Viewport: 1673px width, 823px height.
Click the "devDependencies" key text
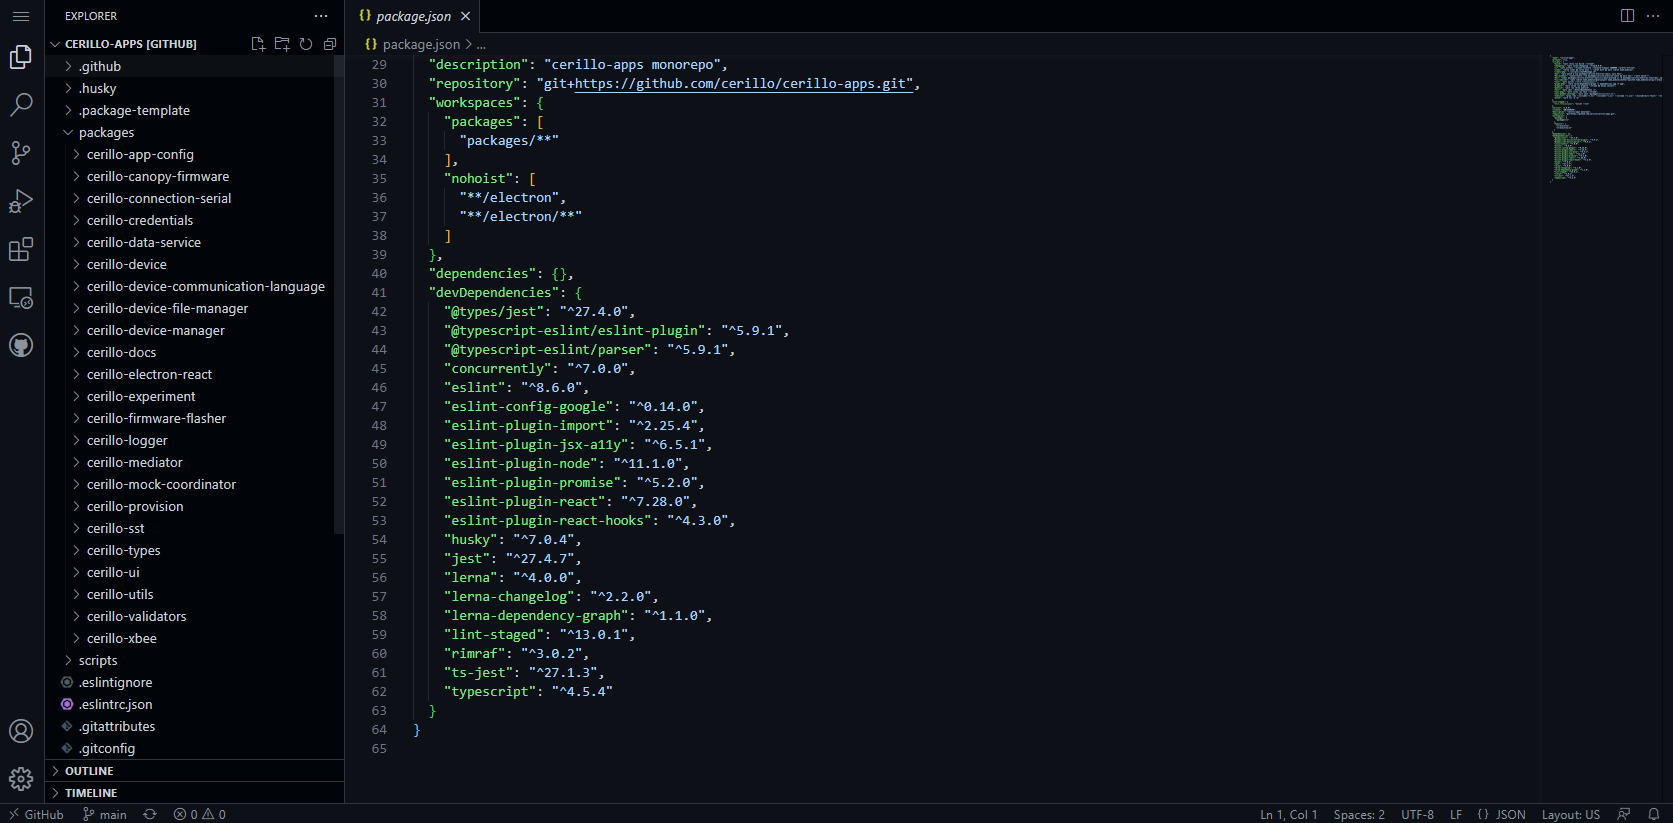494,293
